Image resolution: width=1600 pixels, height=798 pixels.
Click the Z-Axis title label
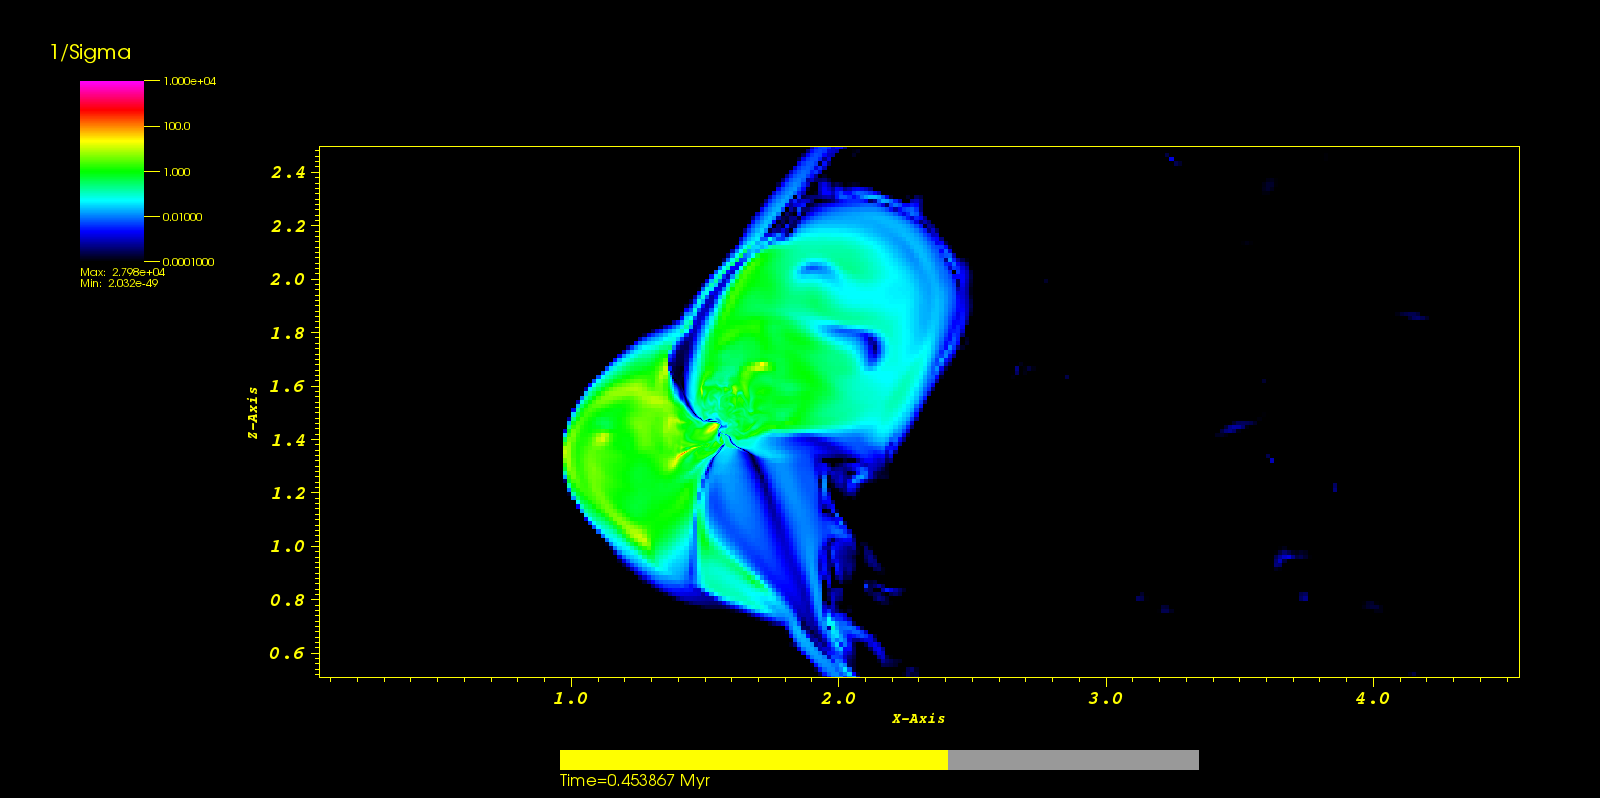pos(253,413)
